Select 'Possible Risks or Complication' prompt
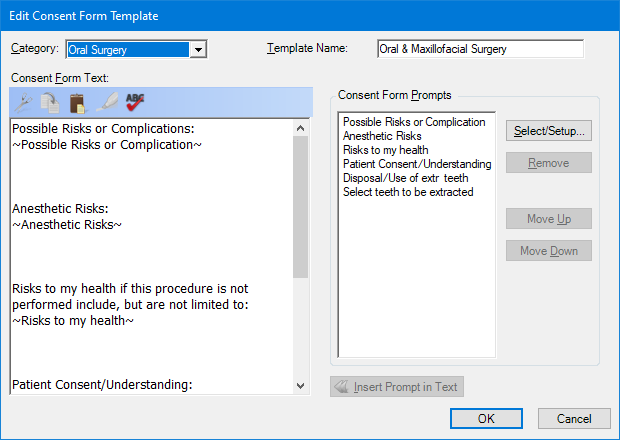This screenshot has width=620, height=440. coord(414,122)
